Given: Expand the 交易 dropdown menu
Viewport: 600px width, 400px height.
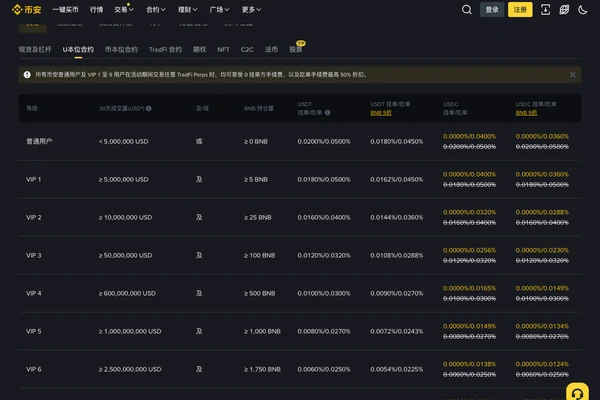Looking at the screenshot, I should click(124, 10).
